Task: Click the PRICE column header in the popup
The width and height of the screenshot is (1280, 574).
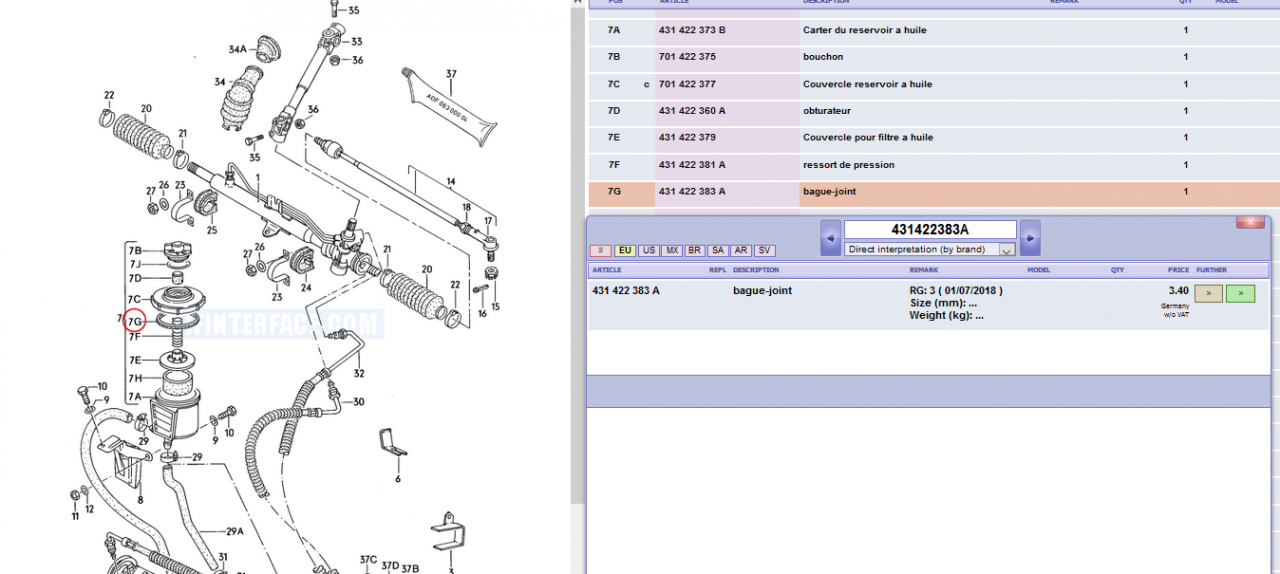Action: (1178, 270)
